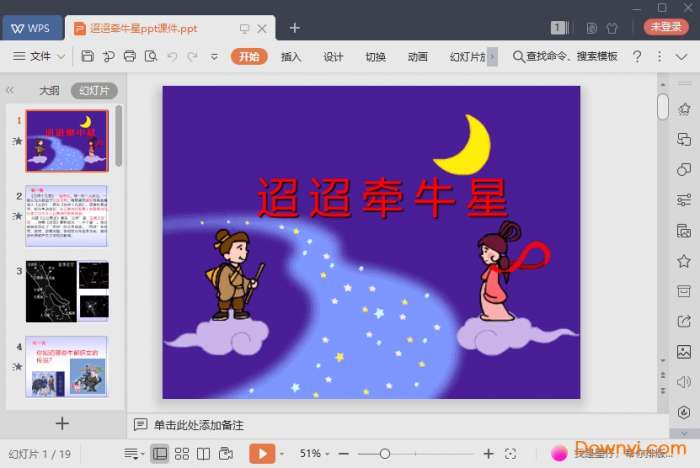Screen dimensions: 700x468
Task: Open the archive box icon in right sidebar
Action: [683, 291]
